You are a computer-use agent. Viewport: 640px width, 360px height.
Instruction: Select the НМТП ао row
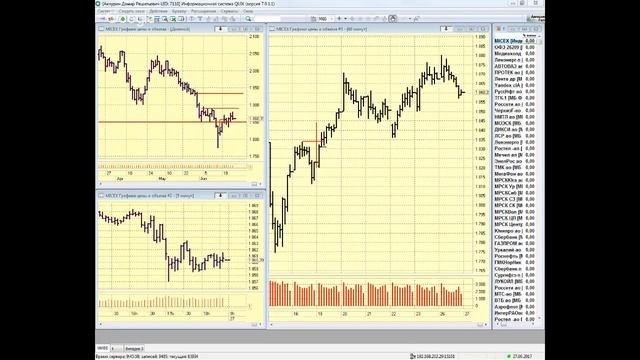[x=515, y=117]
